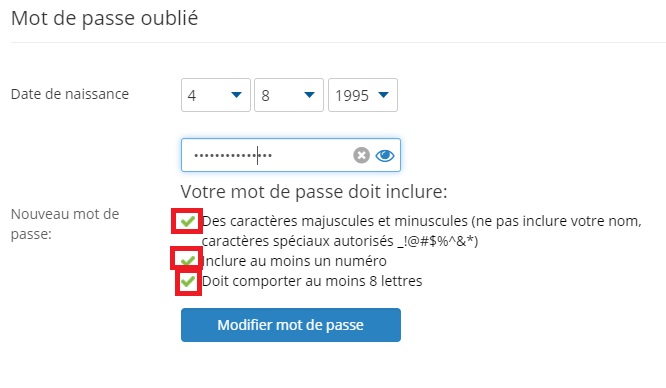Click the checkmark beside Inclure au moins un numéro
Image resolution: width=666 pixels, height=388 pixels.
(x=187, y=260)
